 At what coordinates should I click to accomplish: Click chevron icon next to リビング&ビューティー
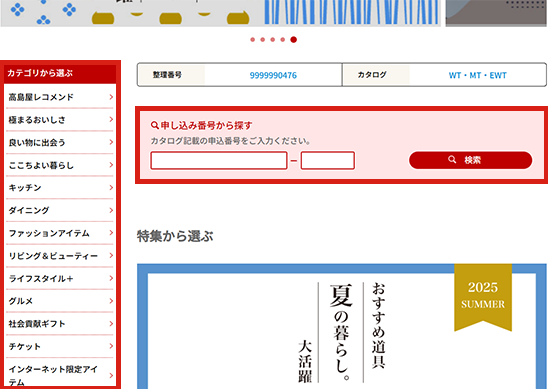point(111,255)
